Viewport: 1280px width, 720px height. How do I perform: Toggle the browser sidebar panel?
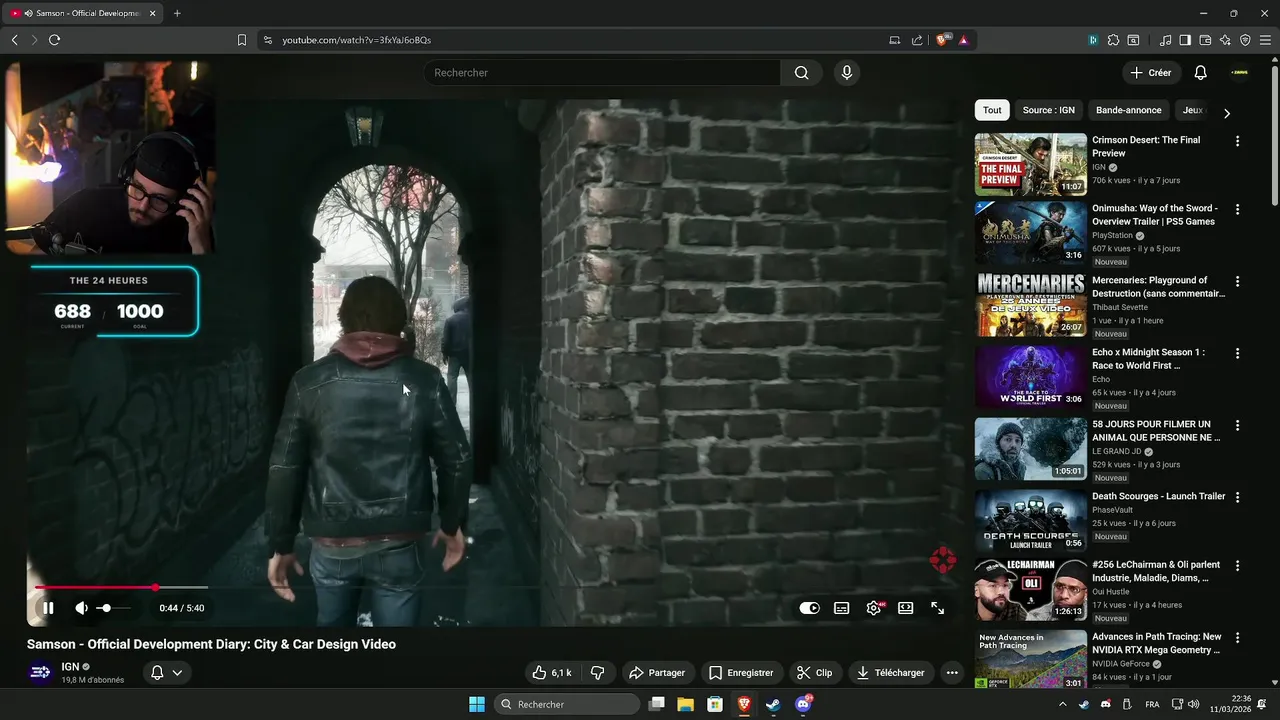coord(1185,40)
